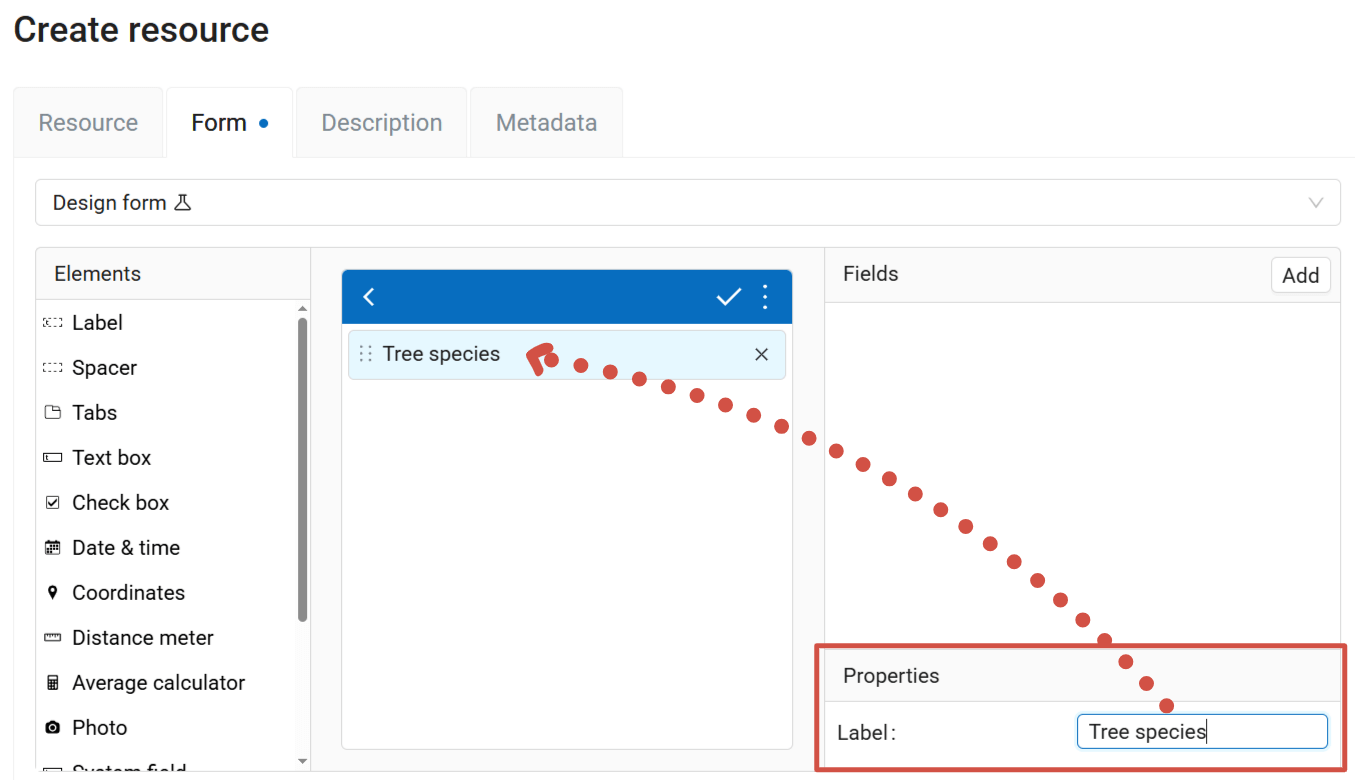
Task: Pick the Check box element
Action: click(120, 503)
